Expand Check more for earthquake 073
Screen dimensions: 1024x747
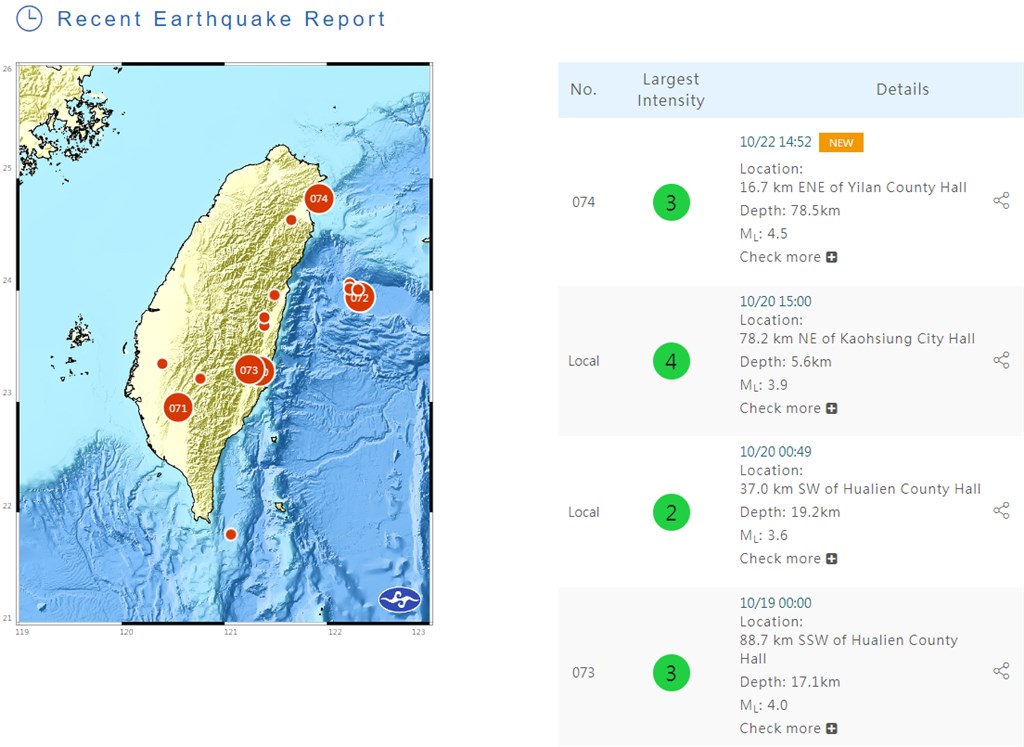(x=789, y=728)
